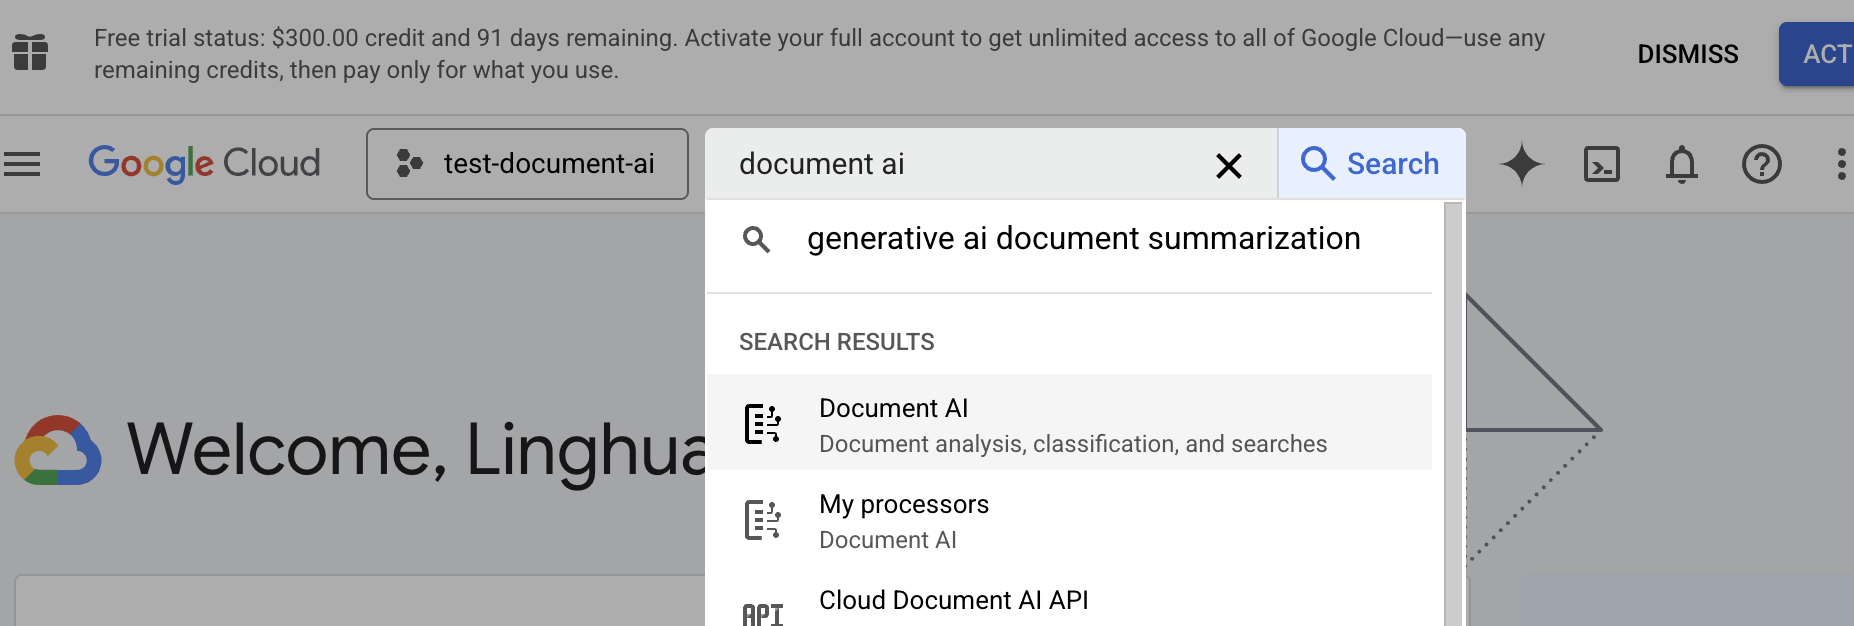Pick the generative ai document summarization suggestion
Image resolution: width=1854 pixels, height=626 pixels.
pos(1083,239)
